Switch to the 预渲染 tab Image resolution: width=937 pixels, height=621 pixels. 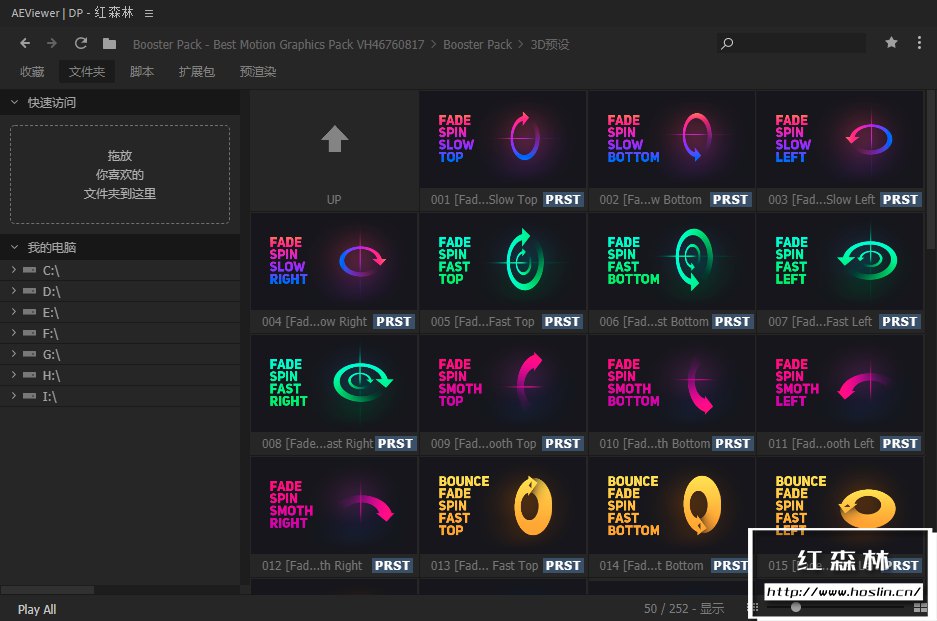(258, 72)
